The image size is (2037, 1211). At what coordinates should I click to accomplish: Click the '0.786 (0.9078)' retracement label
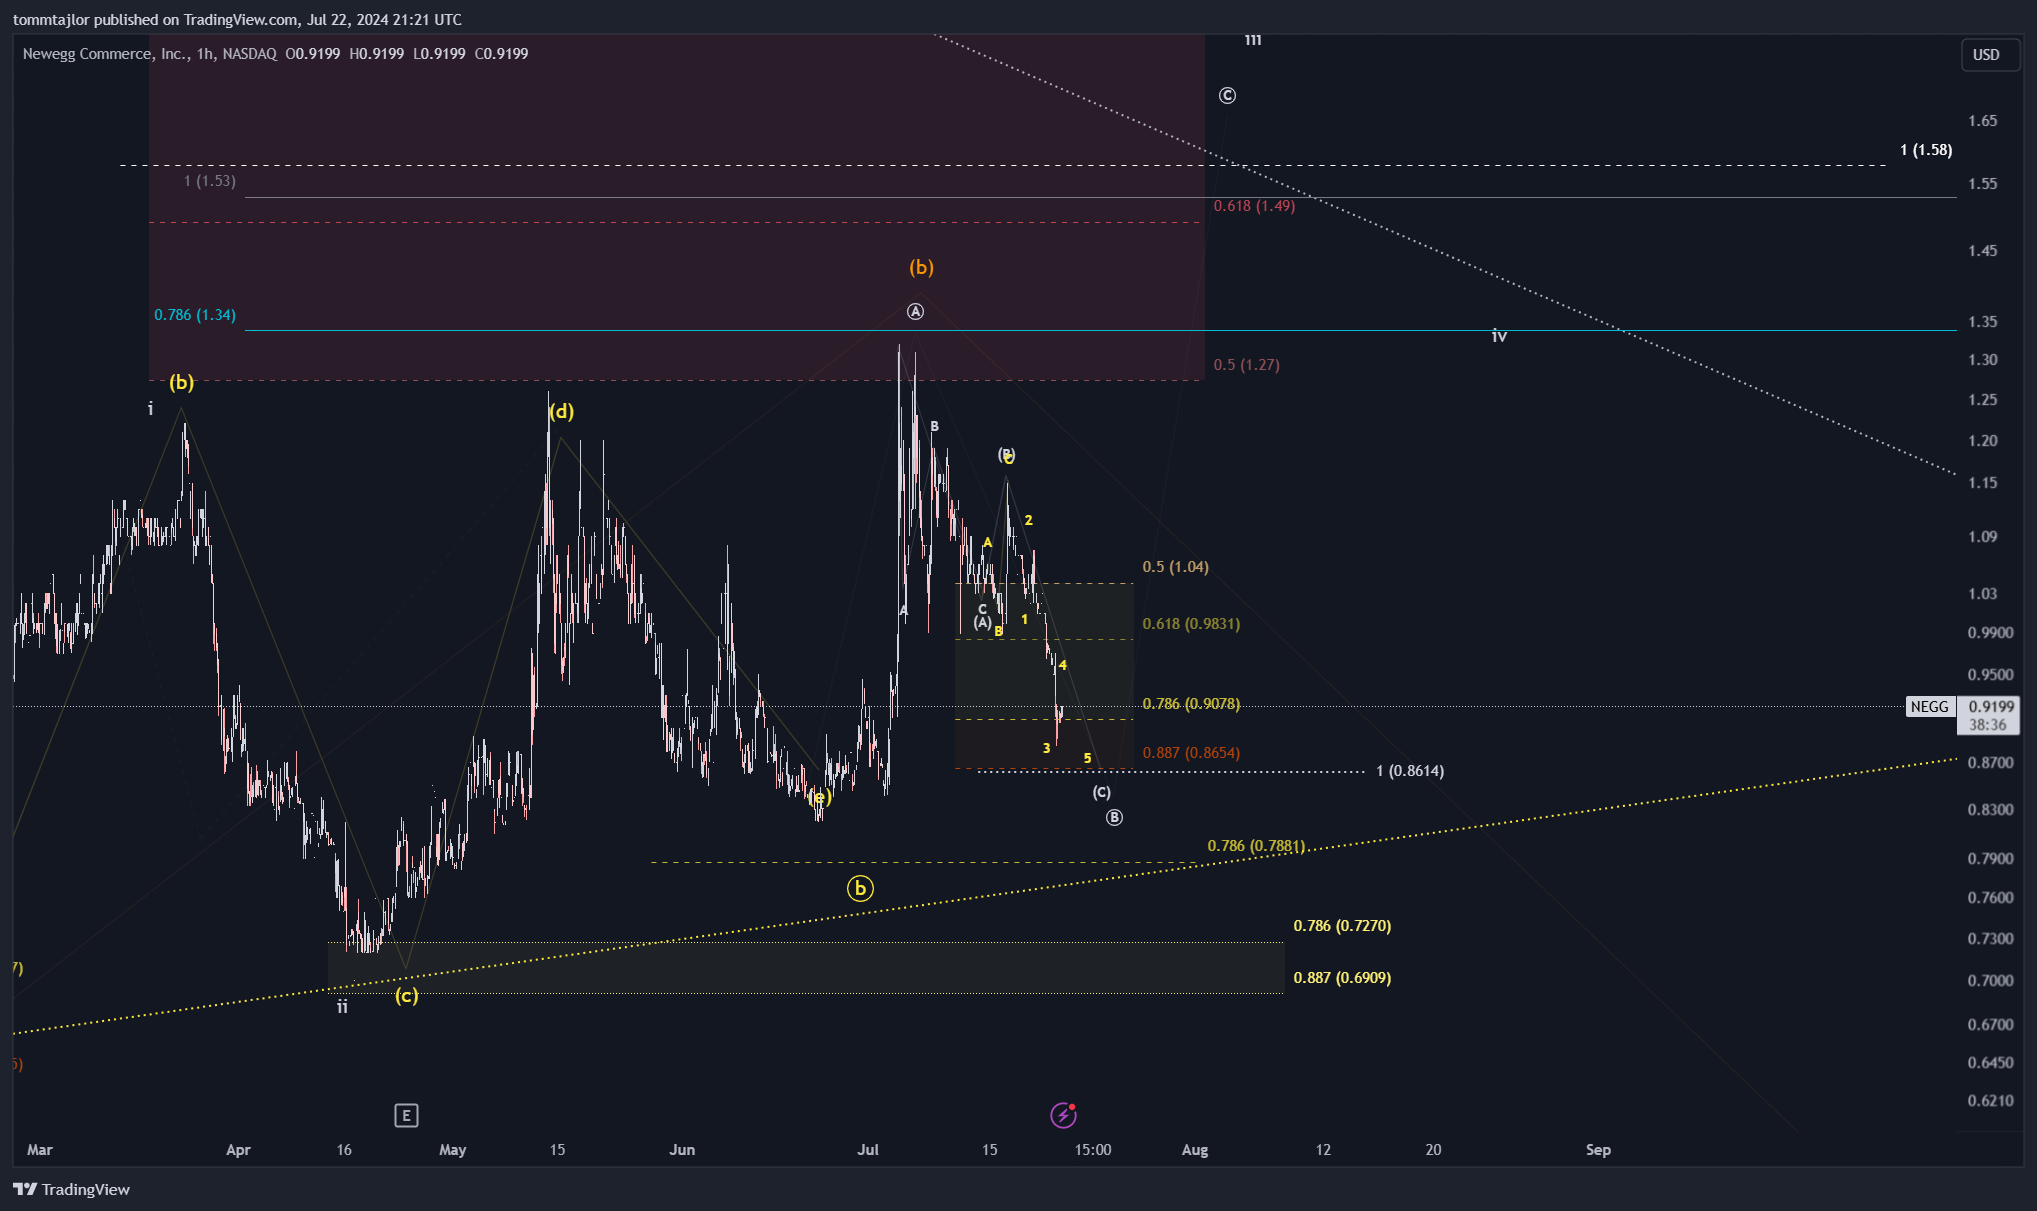tap(1191, 704)
